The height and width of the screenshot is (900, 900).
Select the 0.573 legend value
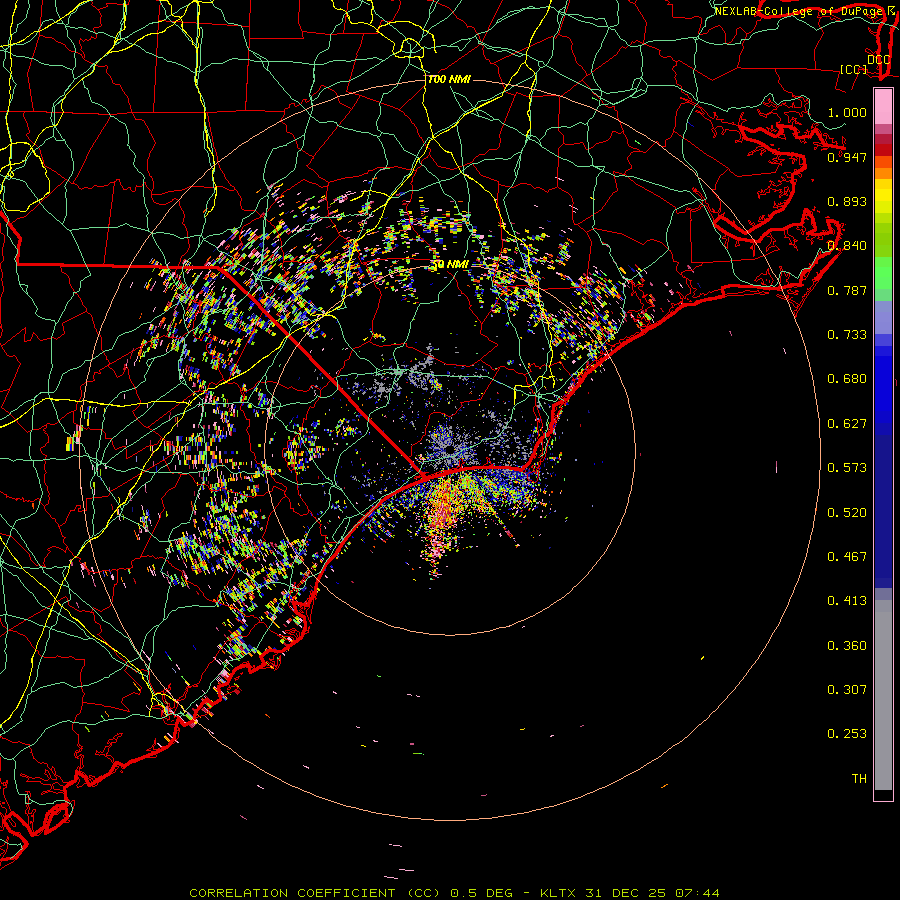pos(847,468)
